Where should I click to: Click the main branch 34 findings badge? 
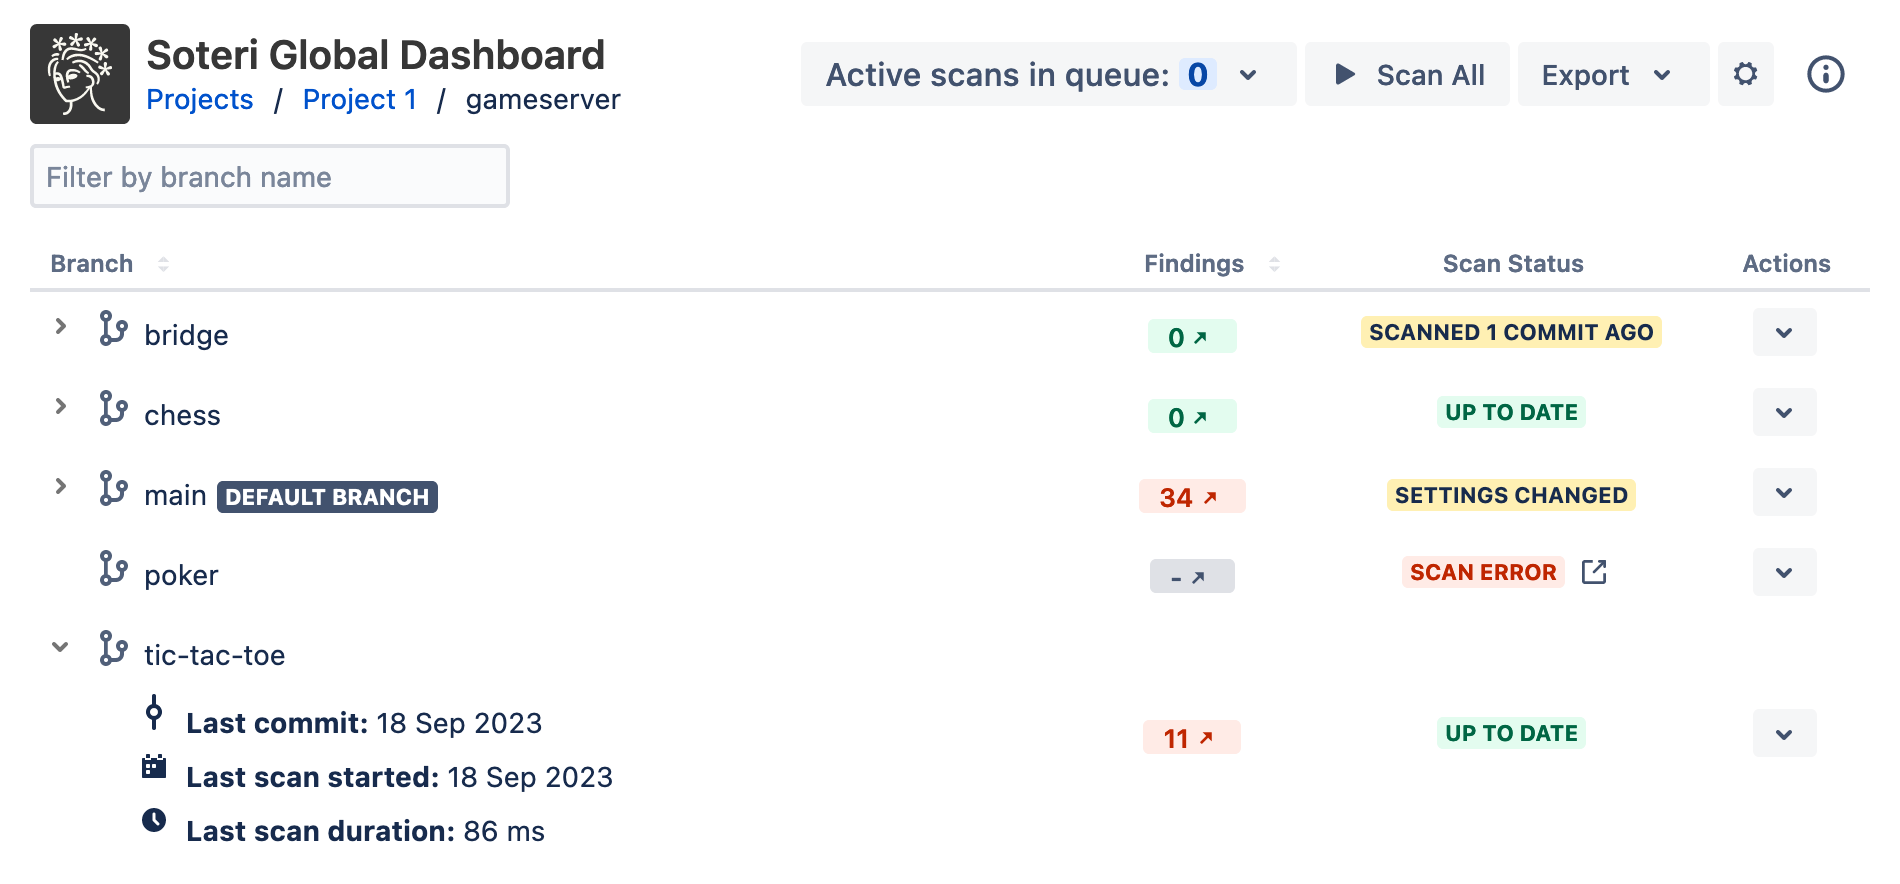pos(1191,497)
